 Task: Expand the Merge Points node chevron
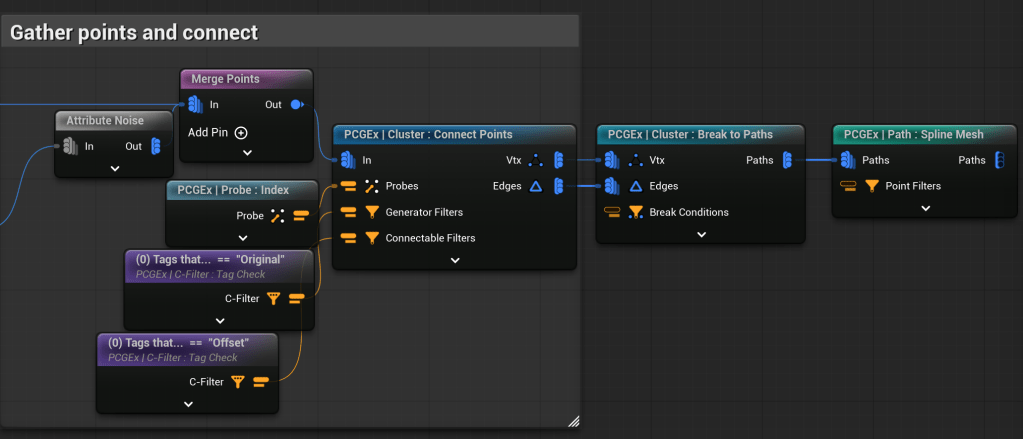click(247, 153)
